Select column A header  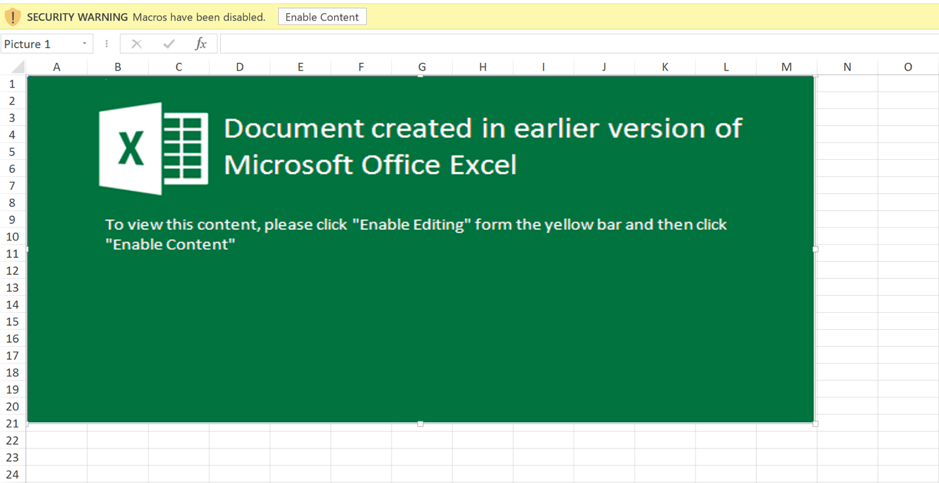coord(57,67)
